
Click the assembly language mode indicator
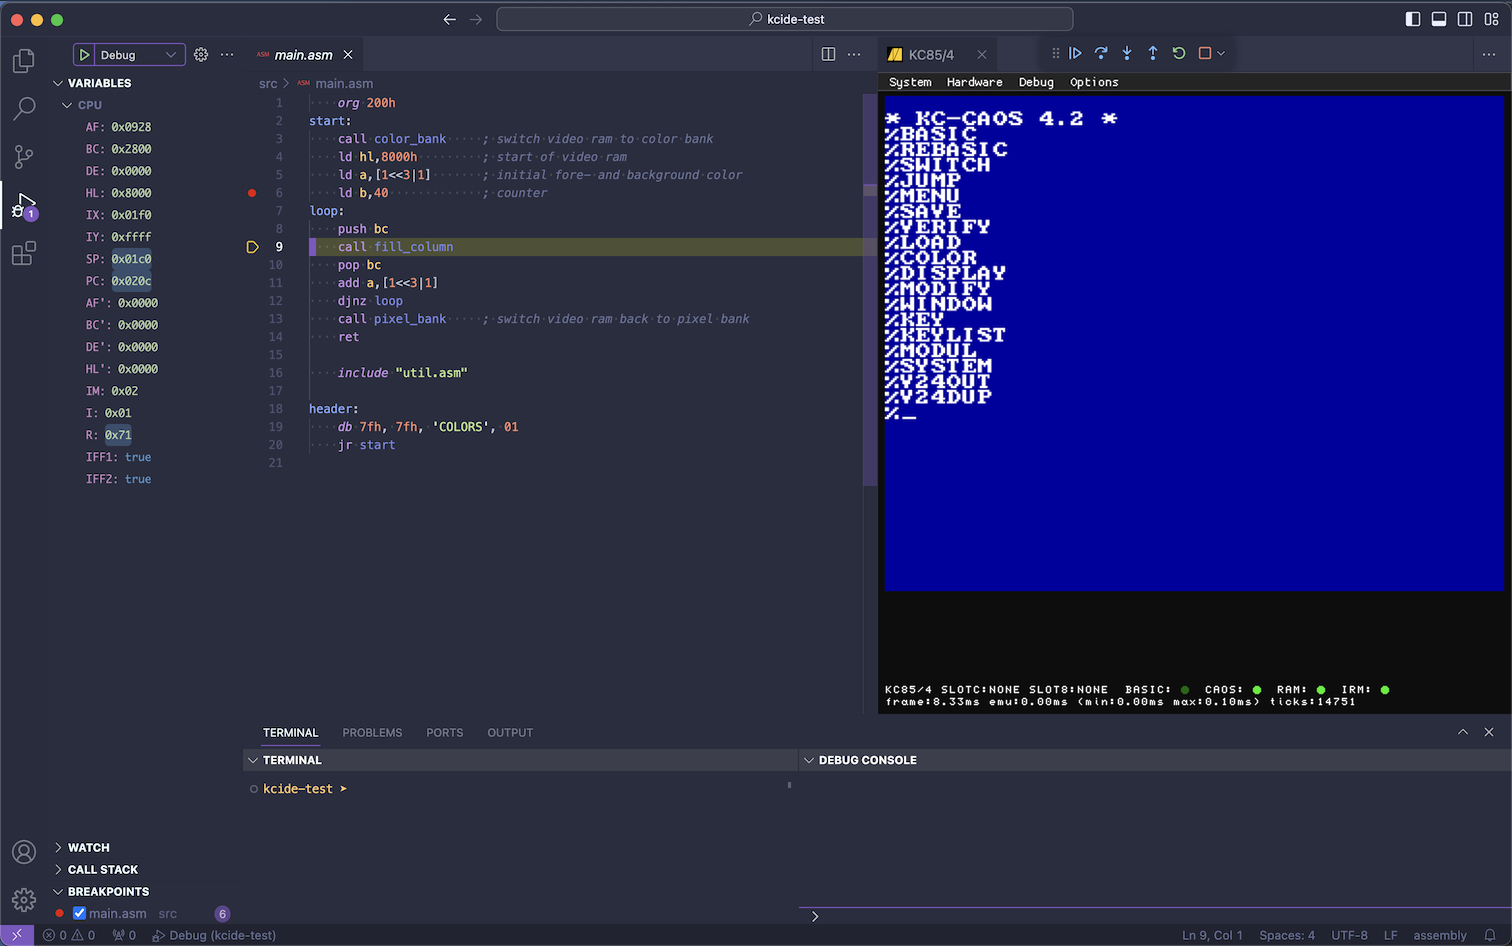pyautogui.click(x=1440, y=935)
